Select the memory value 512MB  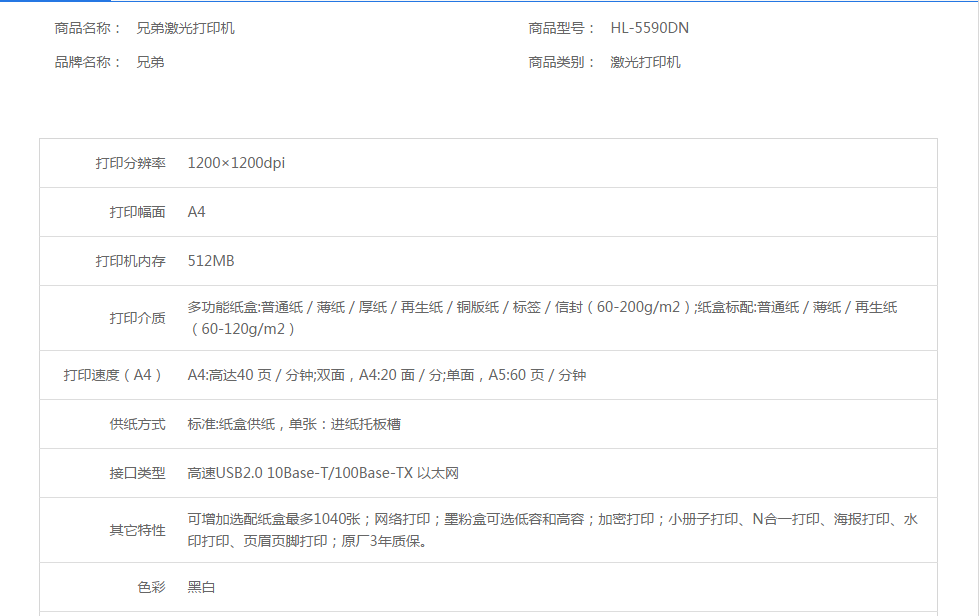point(211,261)
